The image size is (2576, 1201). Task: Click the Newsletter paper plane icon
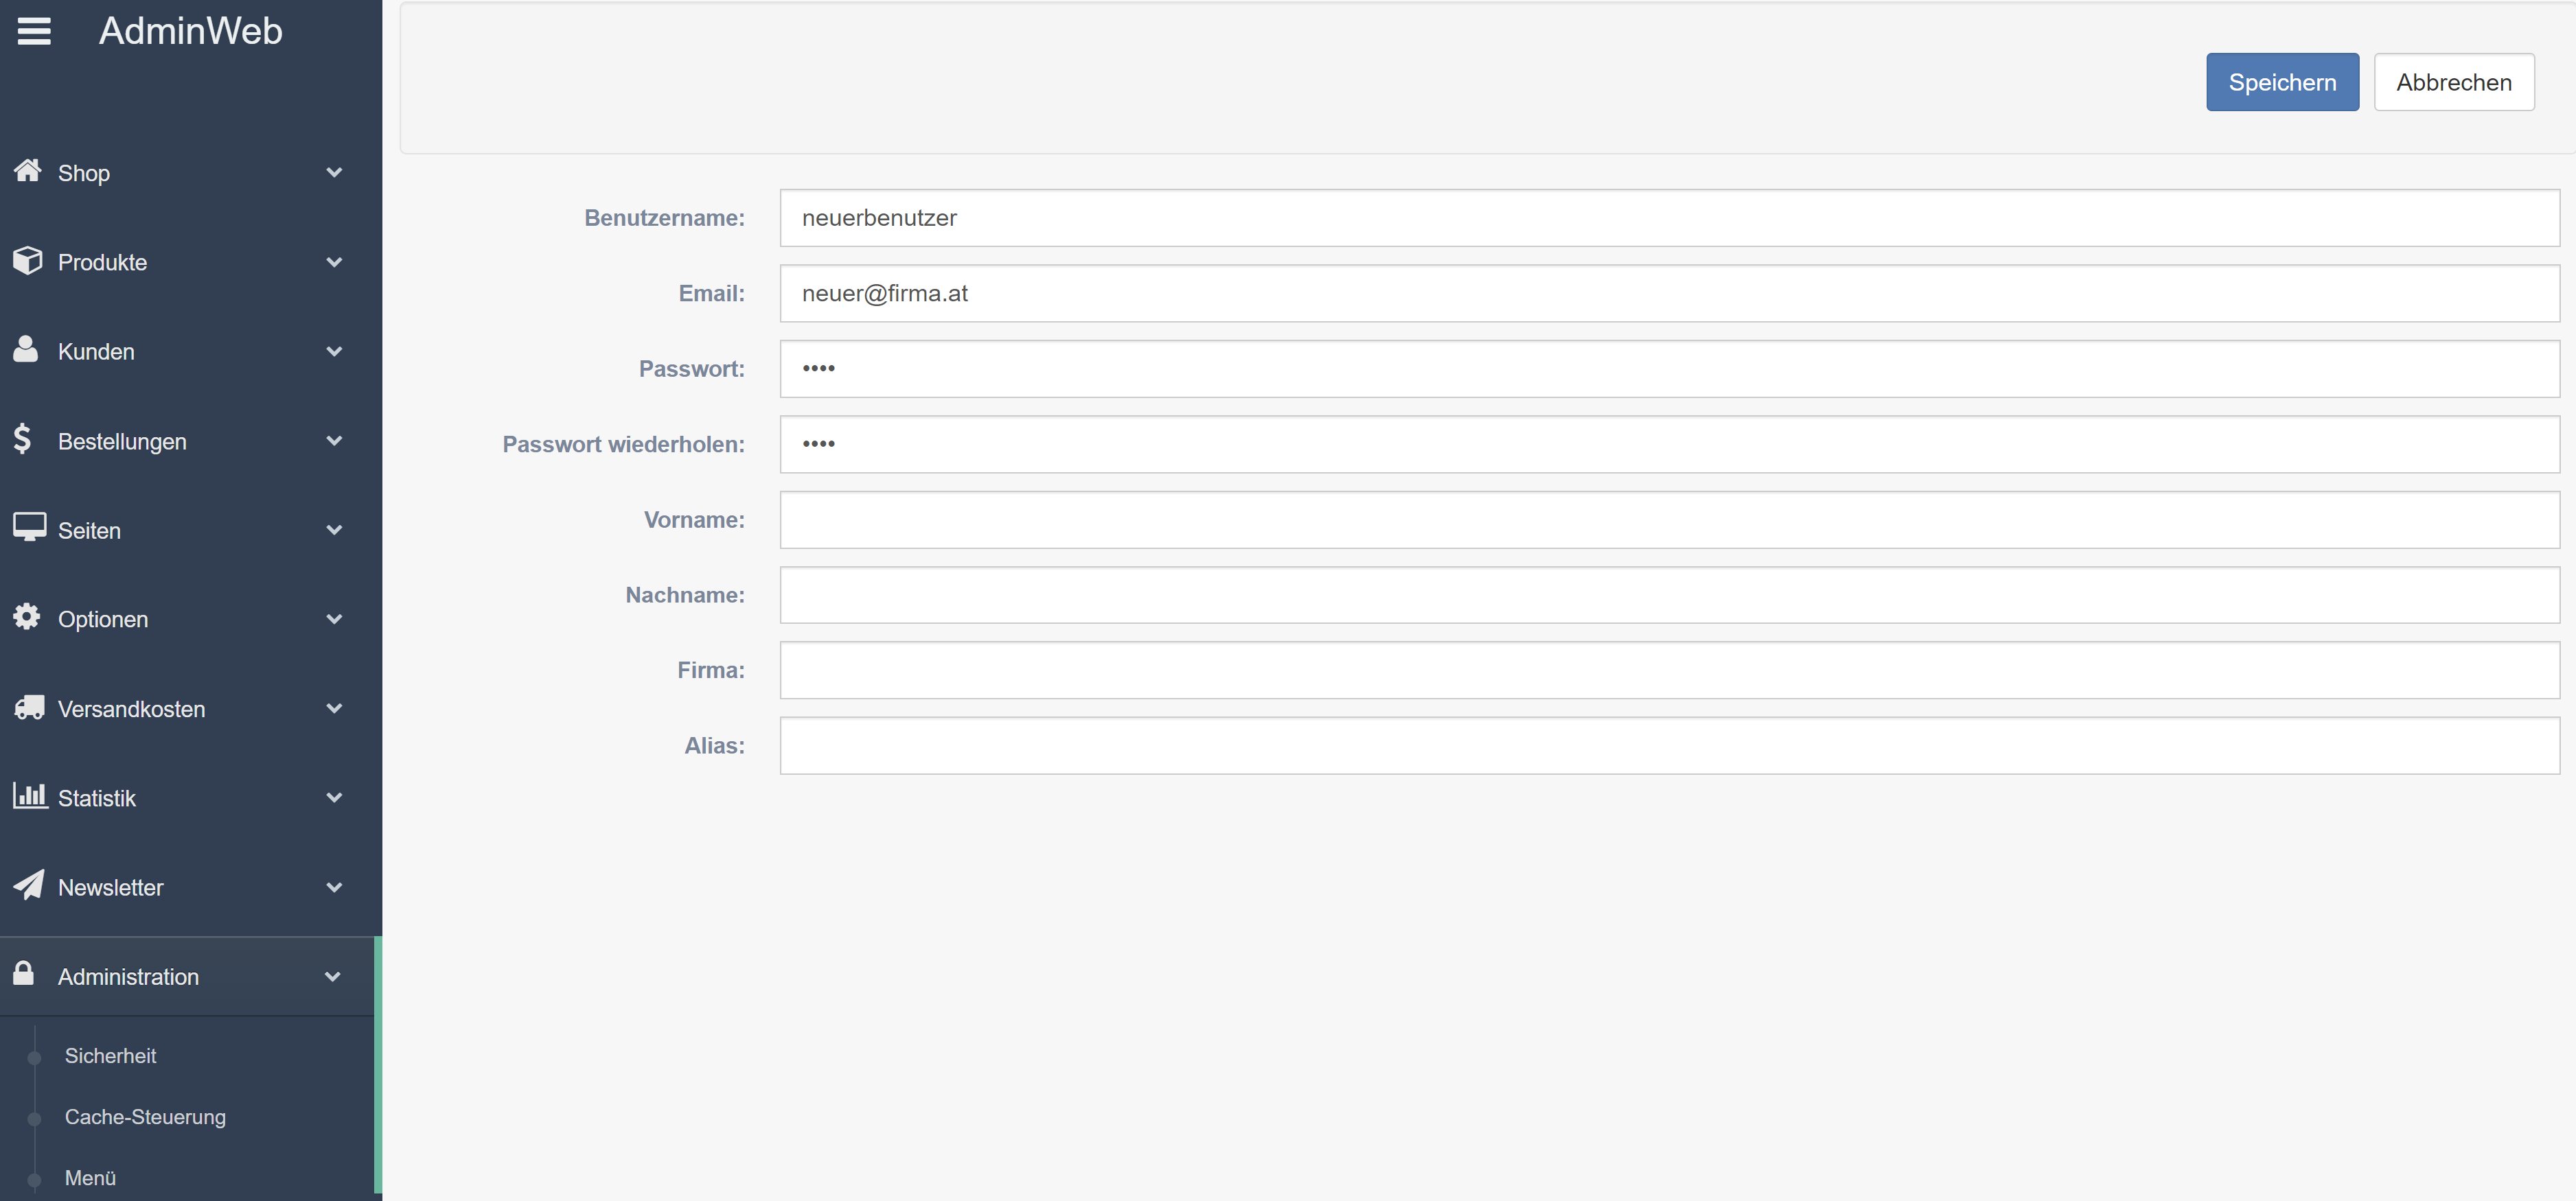29,885
